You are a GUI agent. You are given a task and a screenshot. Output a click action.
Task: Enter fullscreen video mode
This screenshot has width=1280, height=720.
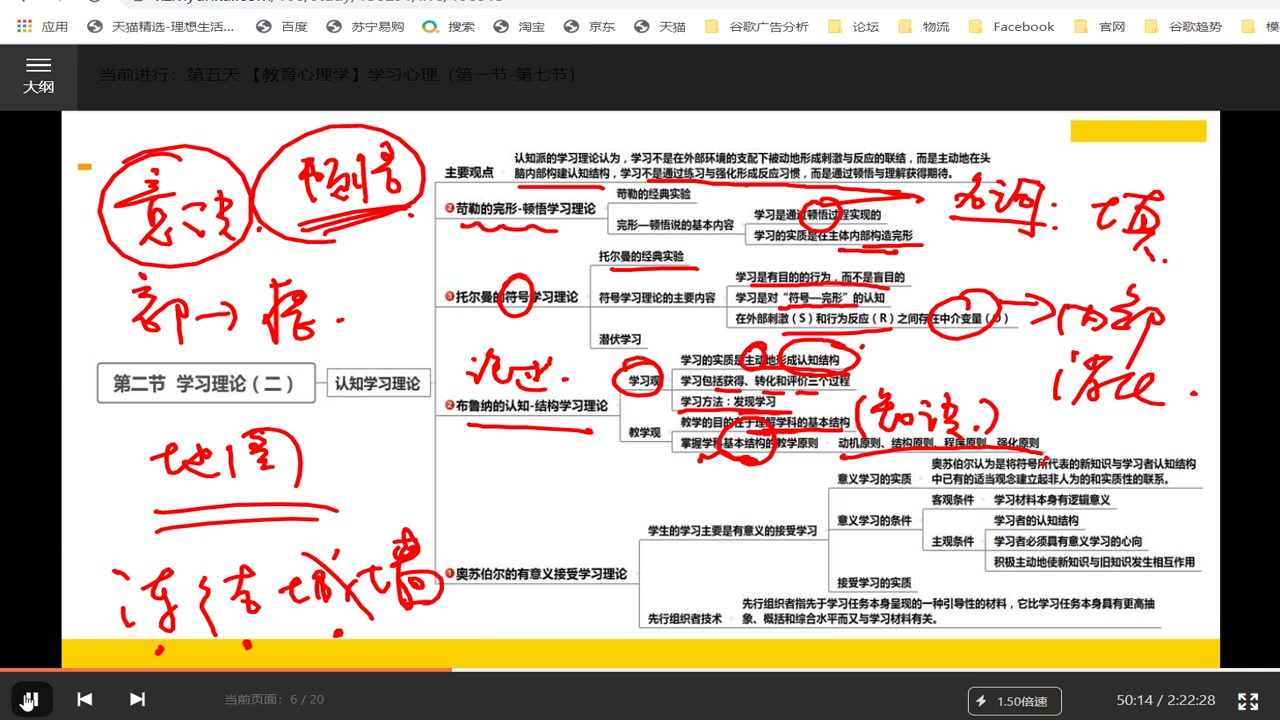tap(1248, 701)
